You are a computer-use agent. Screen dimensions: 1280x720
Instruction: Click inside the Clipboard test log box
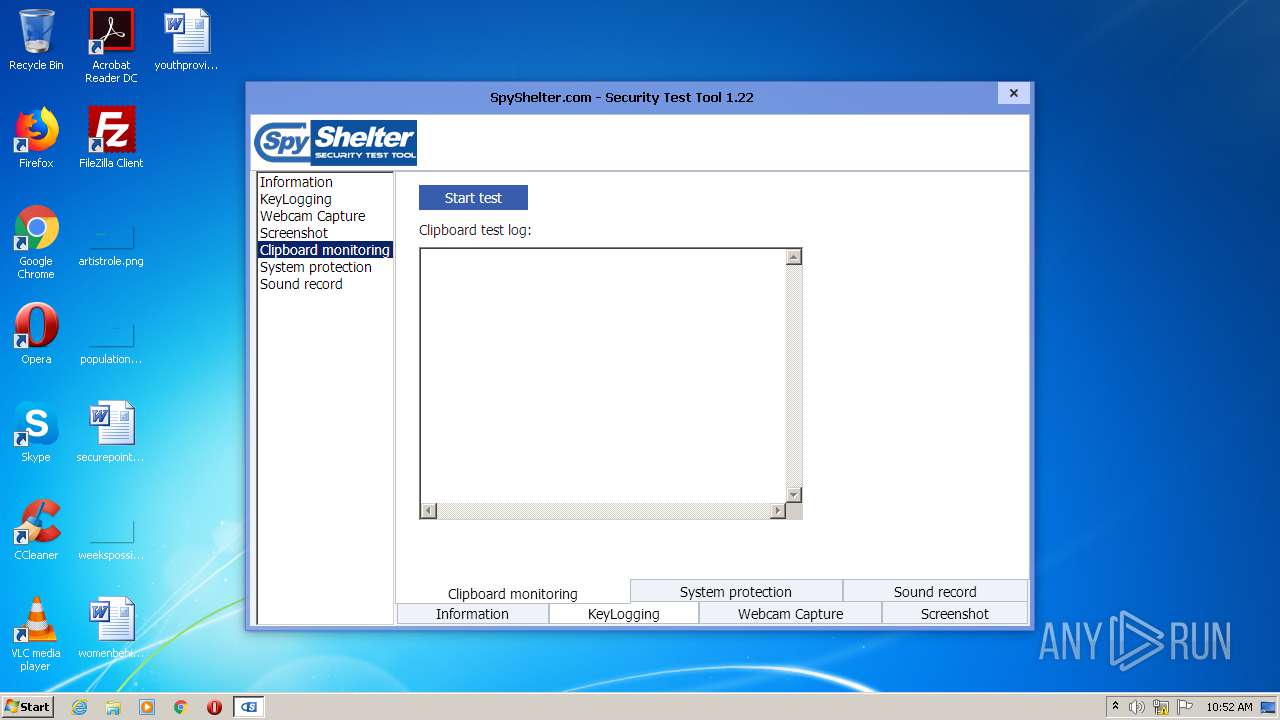603,375
